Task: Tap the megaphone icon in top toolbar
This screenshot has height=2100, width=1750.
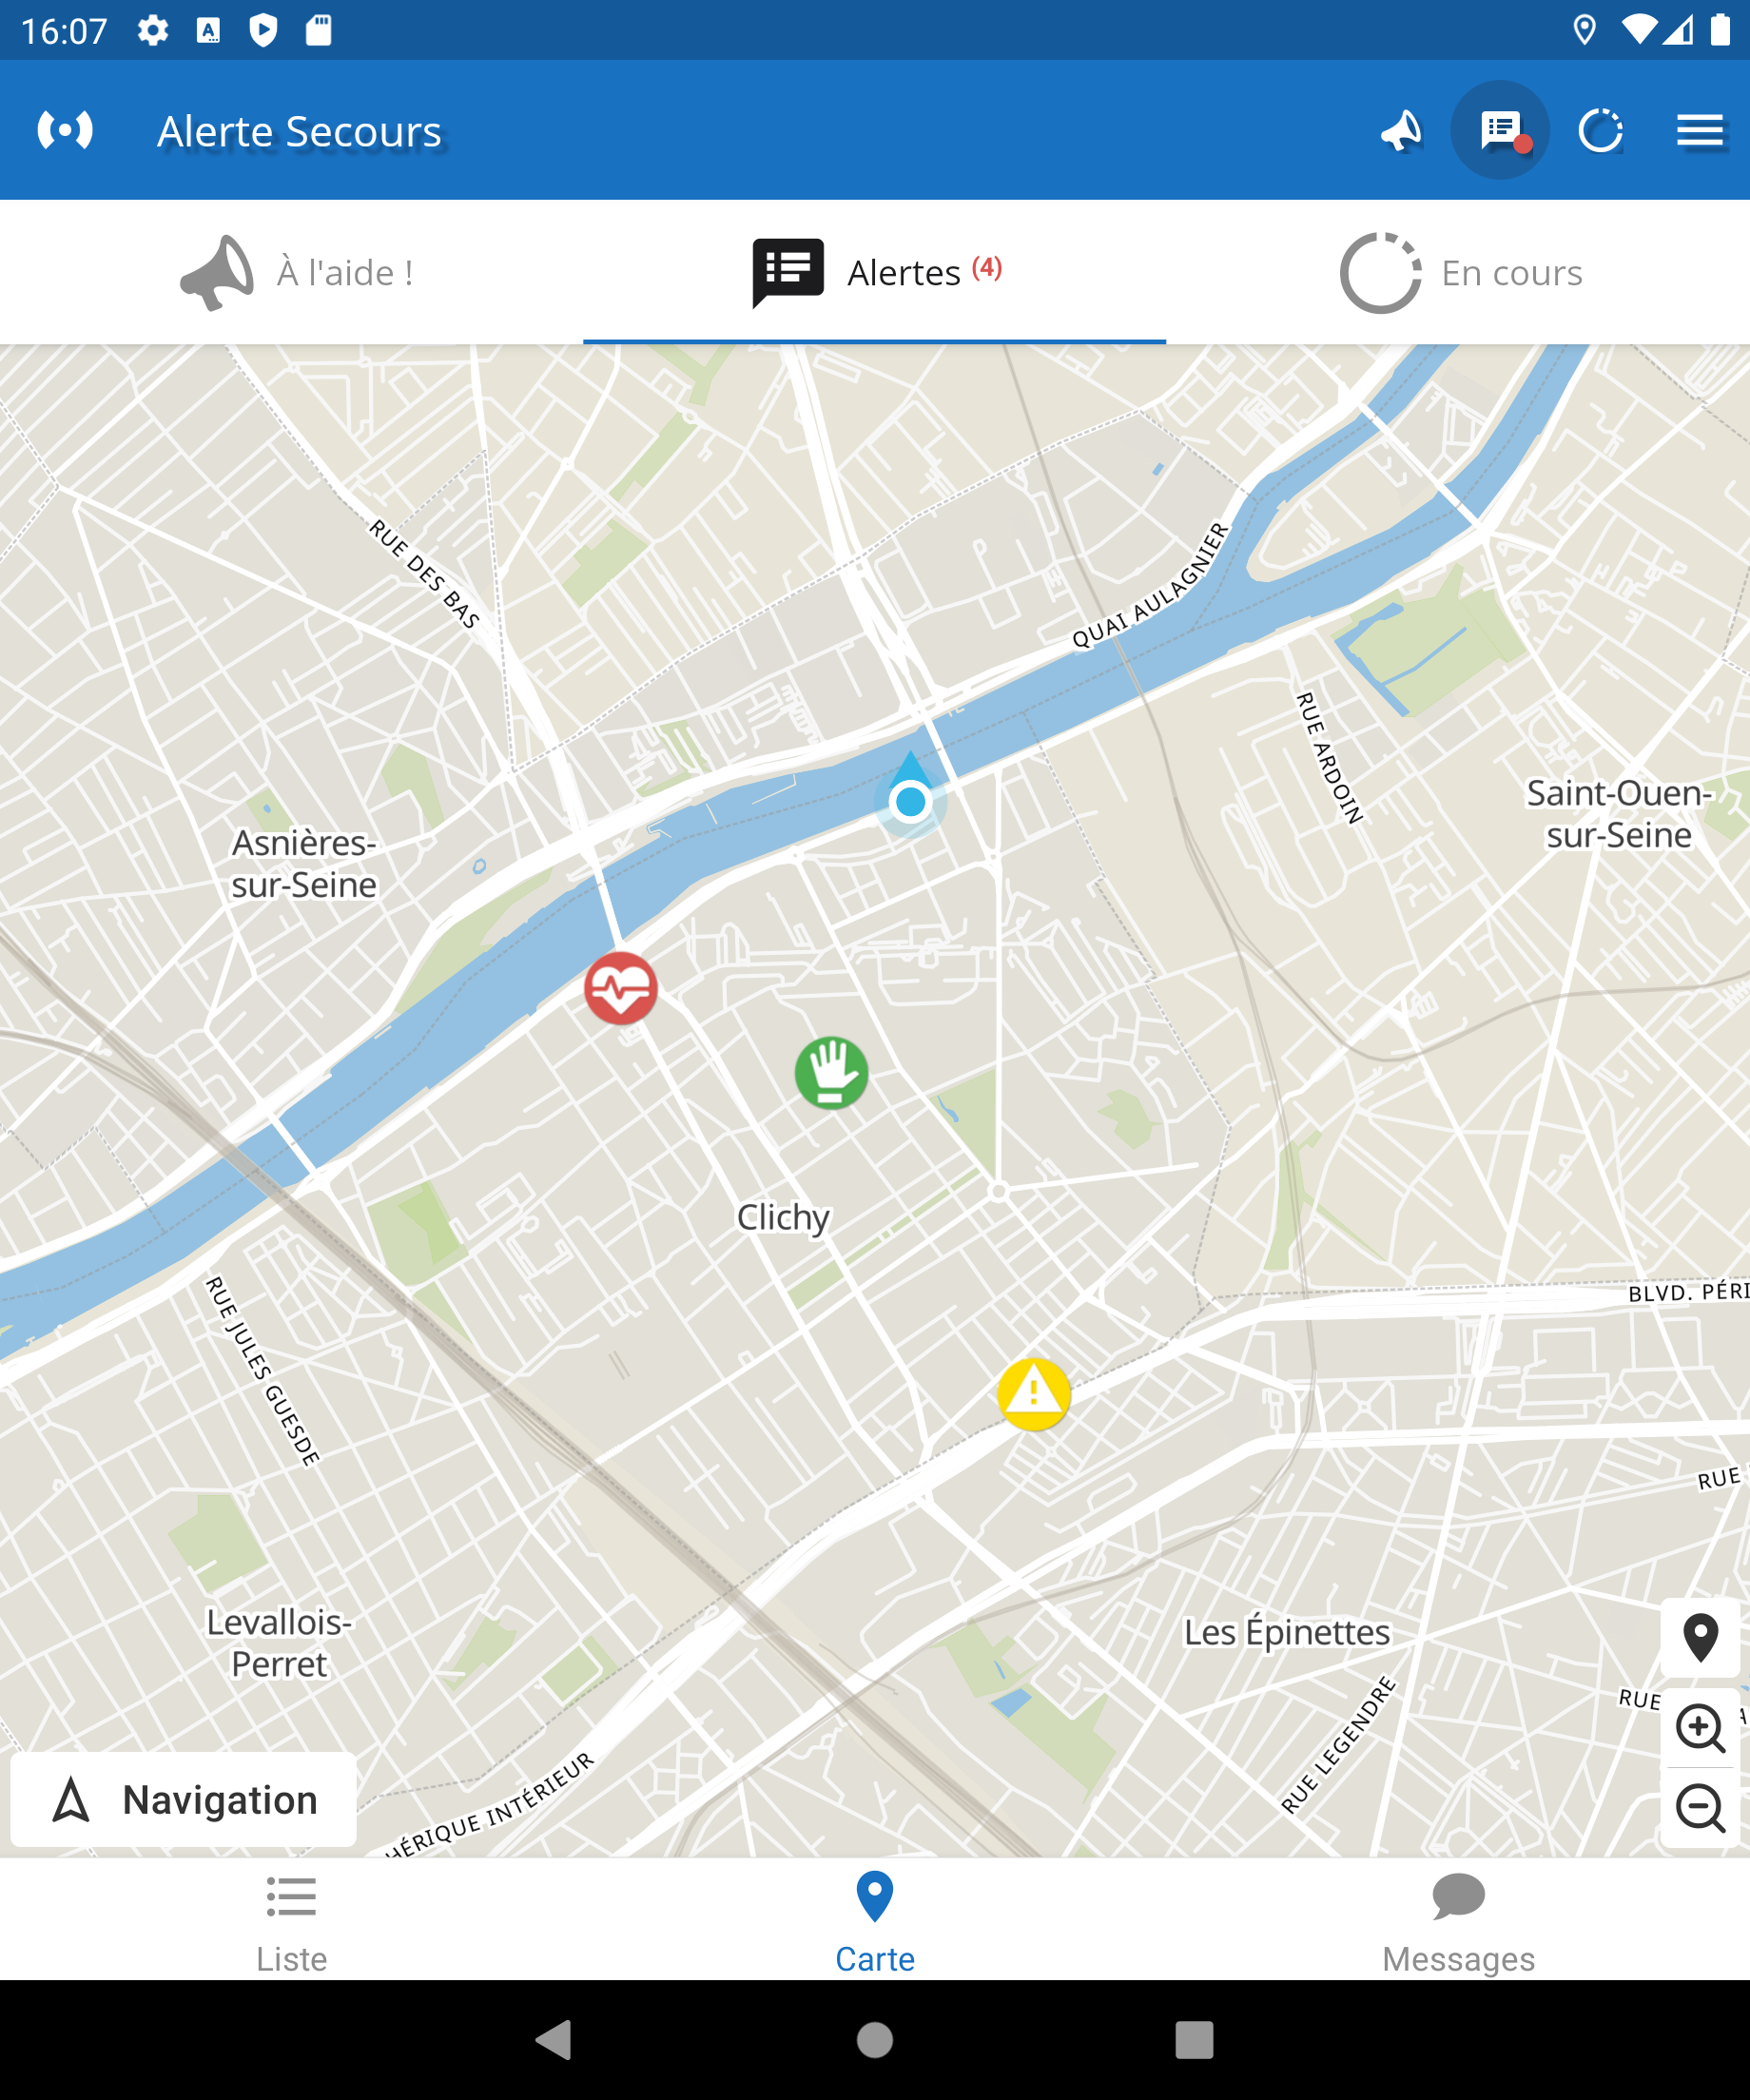Action: [1401, 131]
